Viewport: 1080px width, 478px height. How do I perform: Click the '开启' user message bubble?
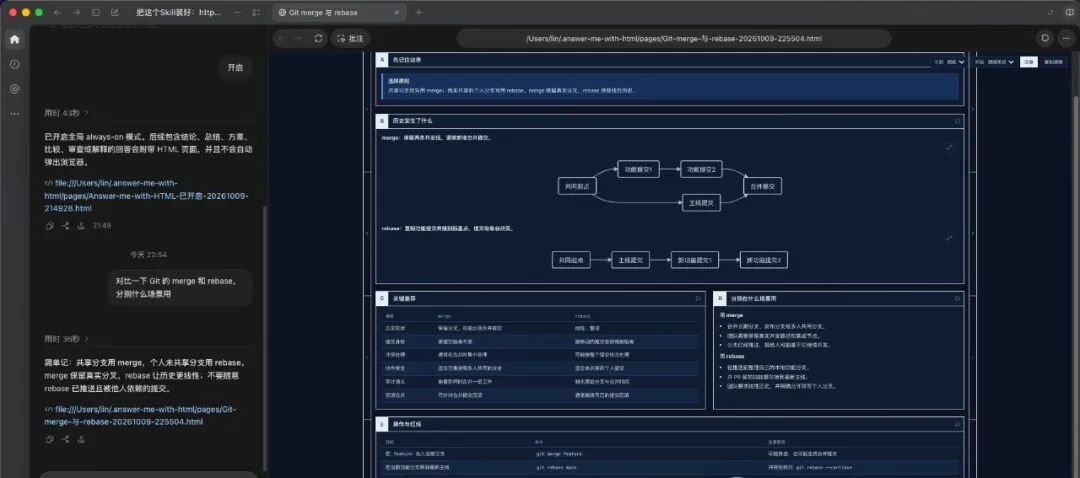click(236, 68)
